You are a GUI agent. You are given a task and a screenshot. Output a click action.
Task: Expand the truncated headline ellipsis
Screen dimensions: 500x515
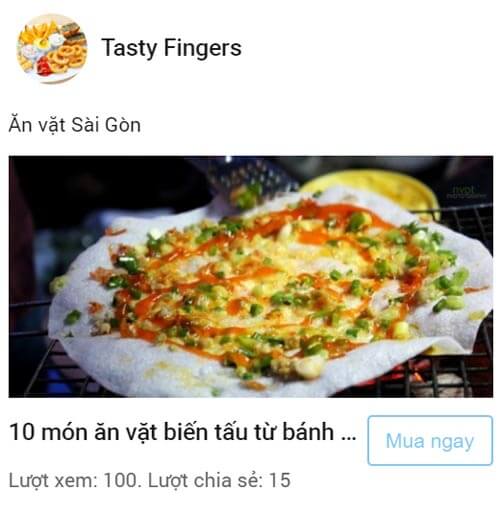[349, 437]
